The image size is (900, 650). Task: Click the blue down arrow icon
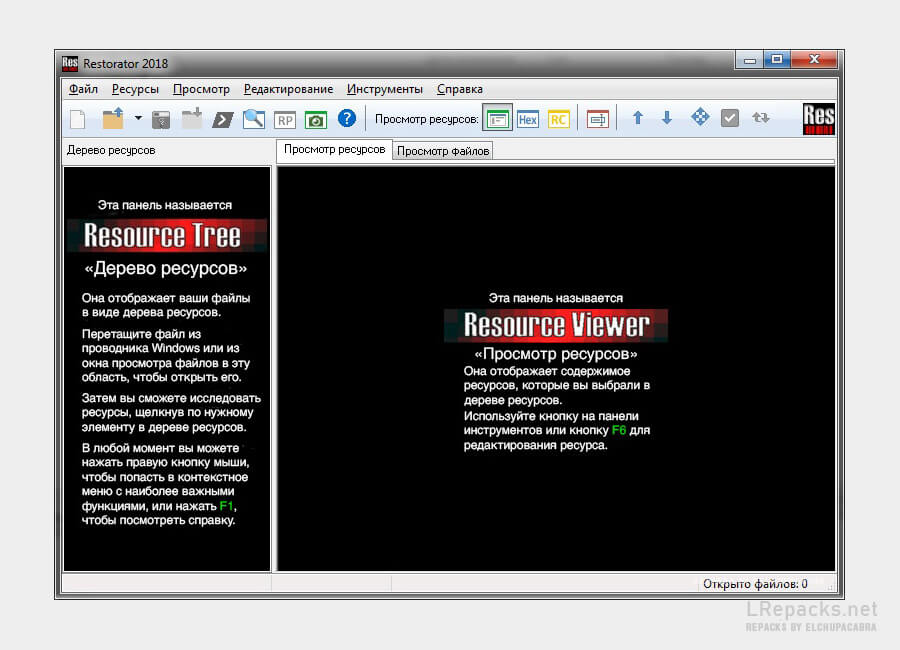pyautogui.click(x=667, y=118)
